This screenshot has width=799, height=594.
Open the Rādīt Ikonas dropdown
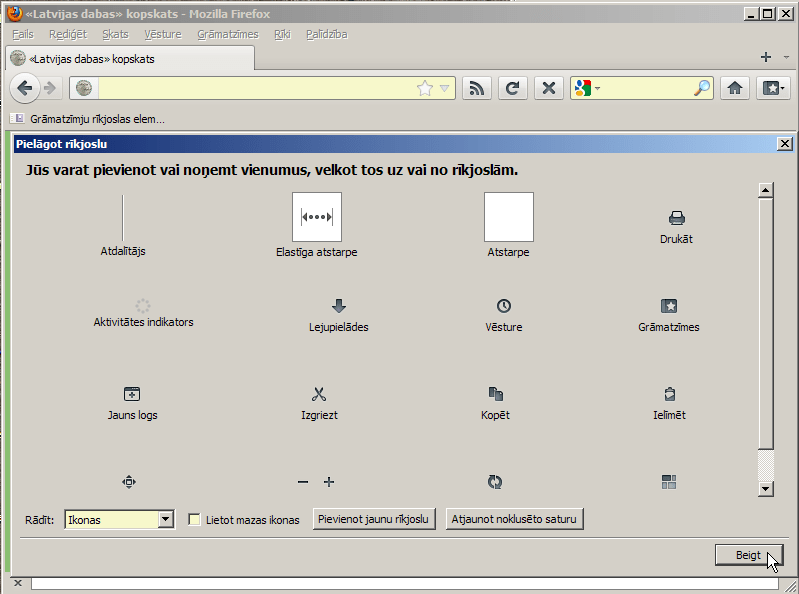[120, 520]
